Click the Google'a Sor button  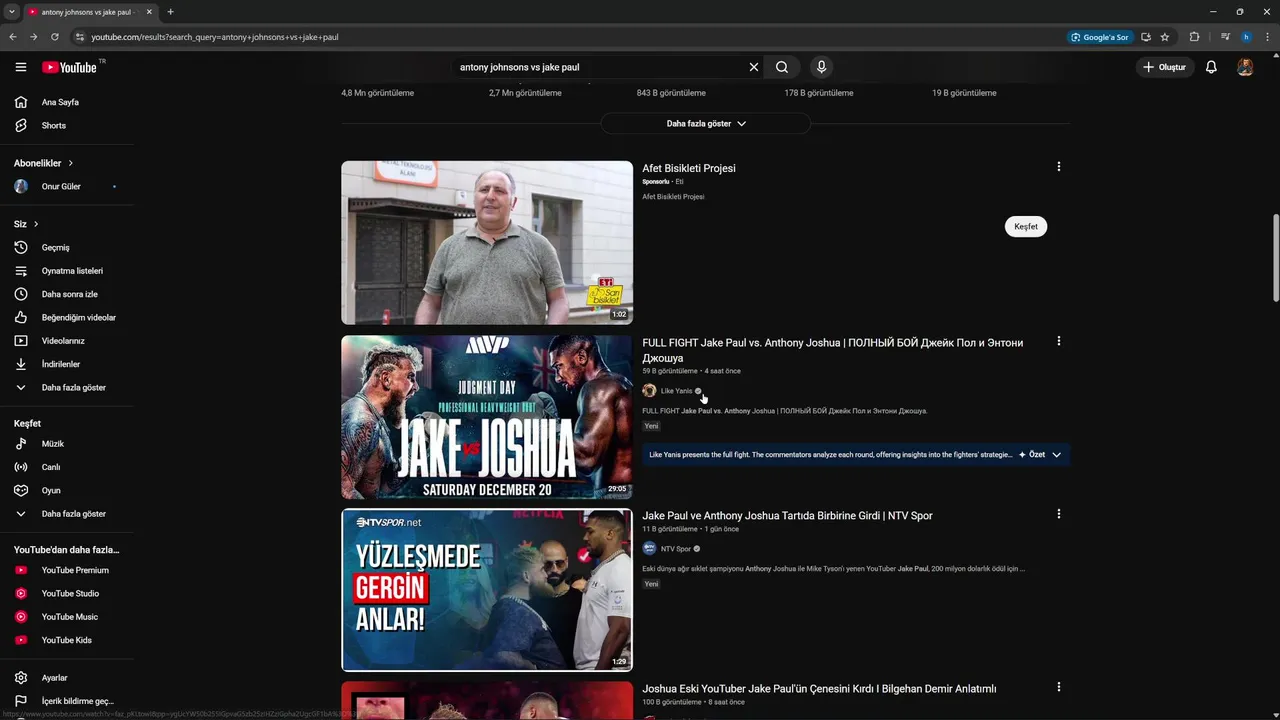[x=1100, y=37]
